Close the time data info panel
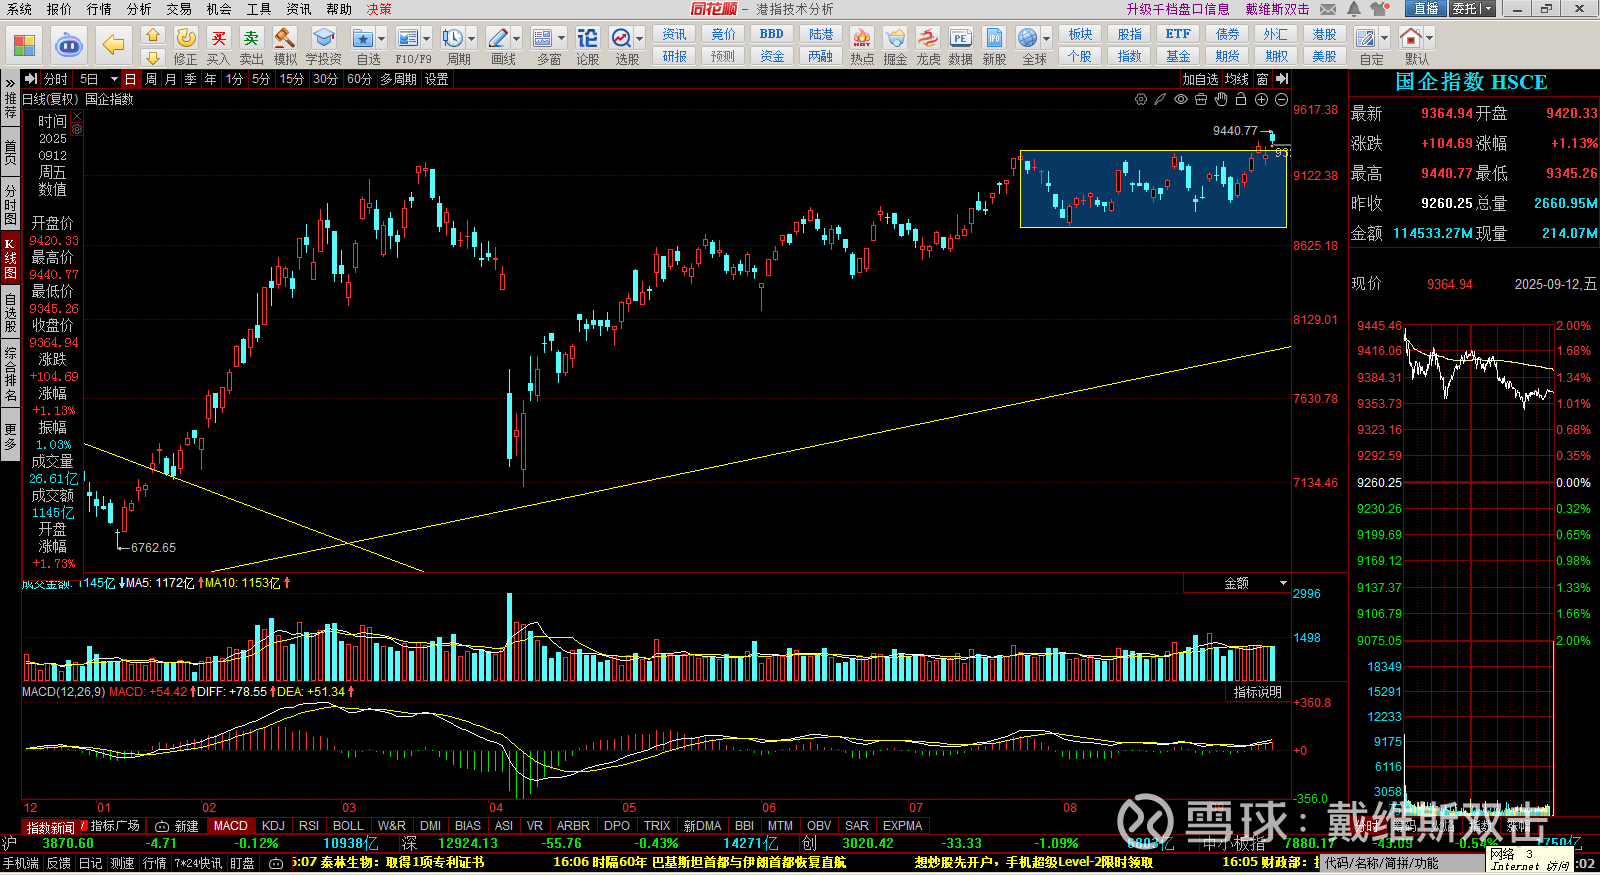This screenshot has height=875, width=1600. 77,116
